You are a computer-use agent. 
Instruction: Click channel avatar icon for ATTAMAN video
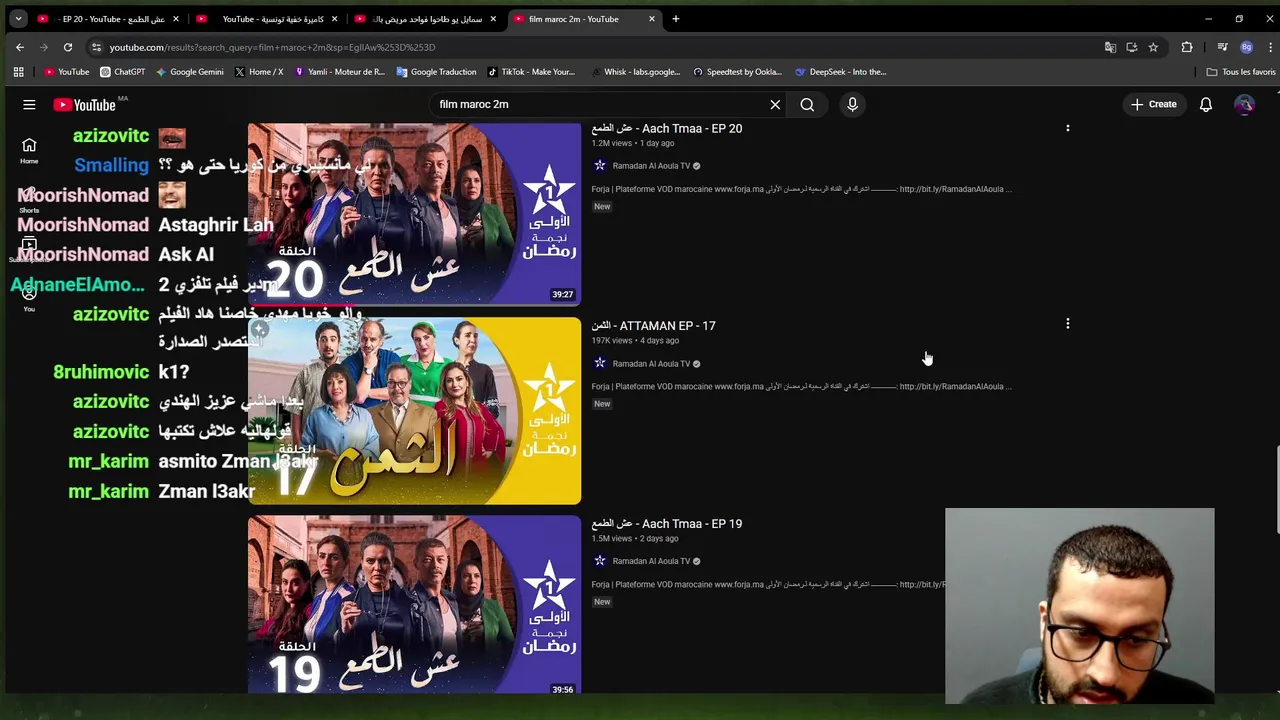pos(599,364)
